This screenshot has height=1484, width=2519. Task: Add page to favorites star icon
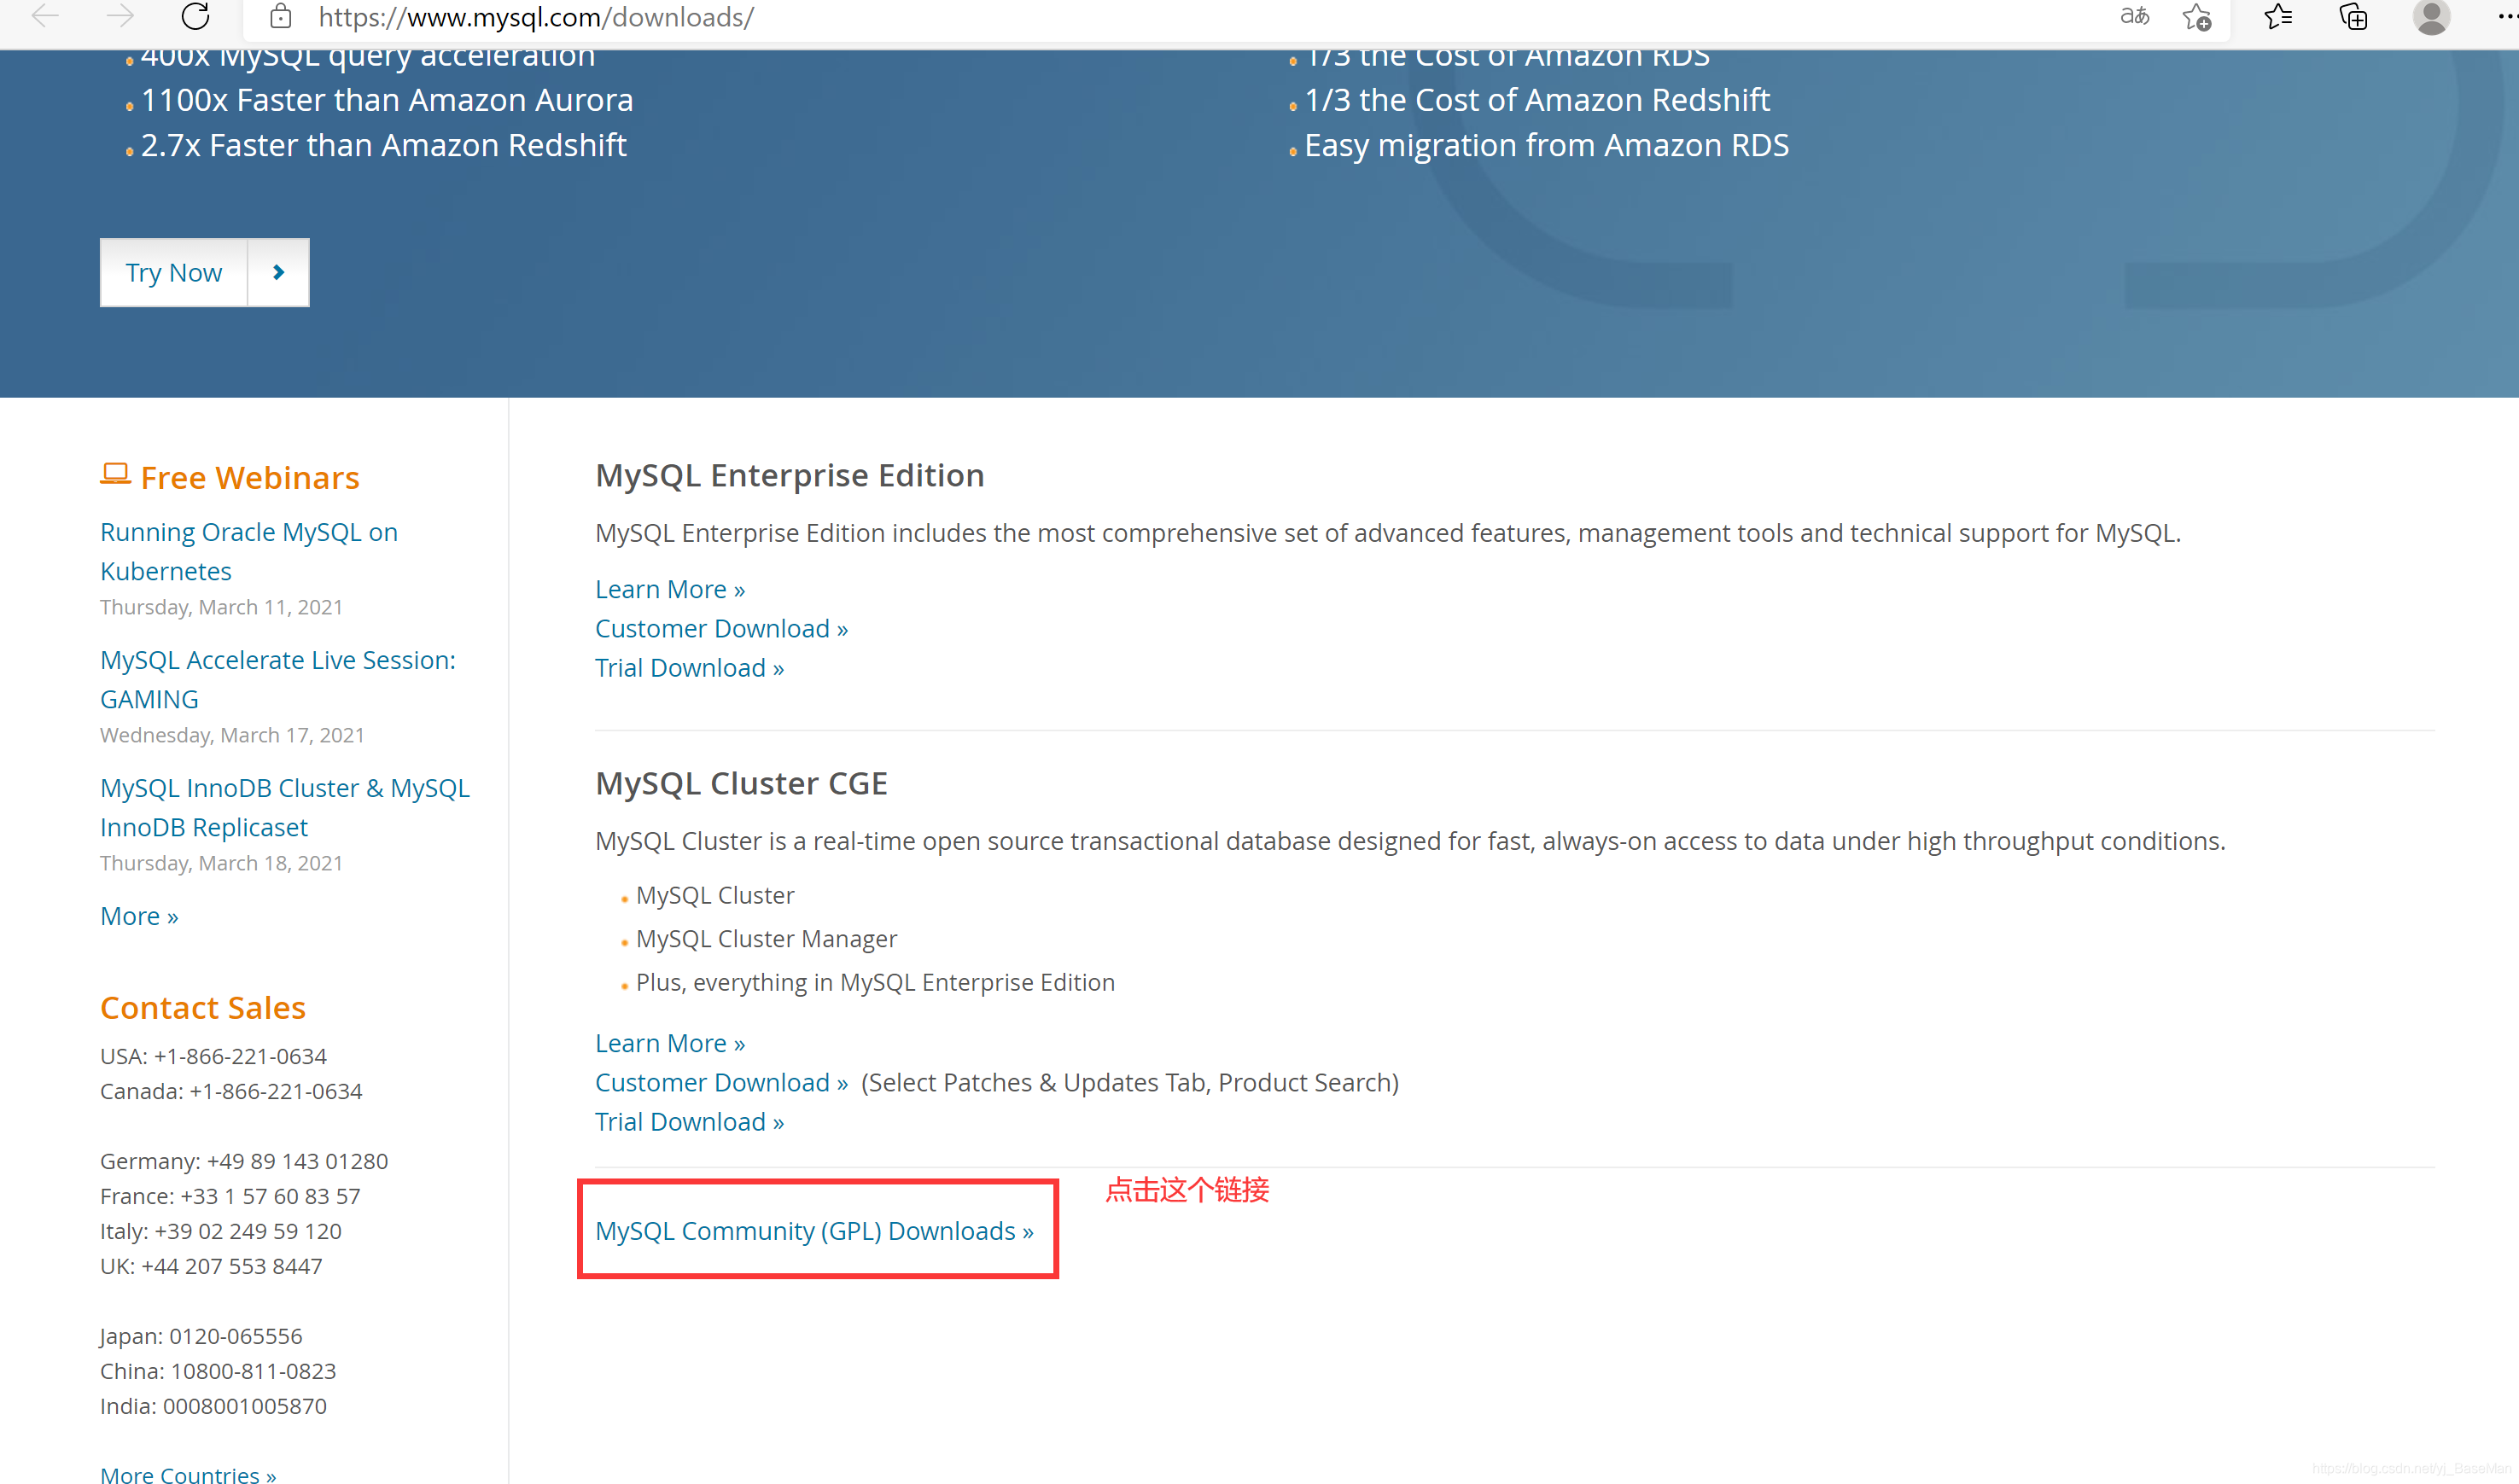pyautogui.click(x=2196, y=16)
